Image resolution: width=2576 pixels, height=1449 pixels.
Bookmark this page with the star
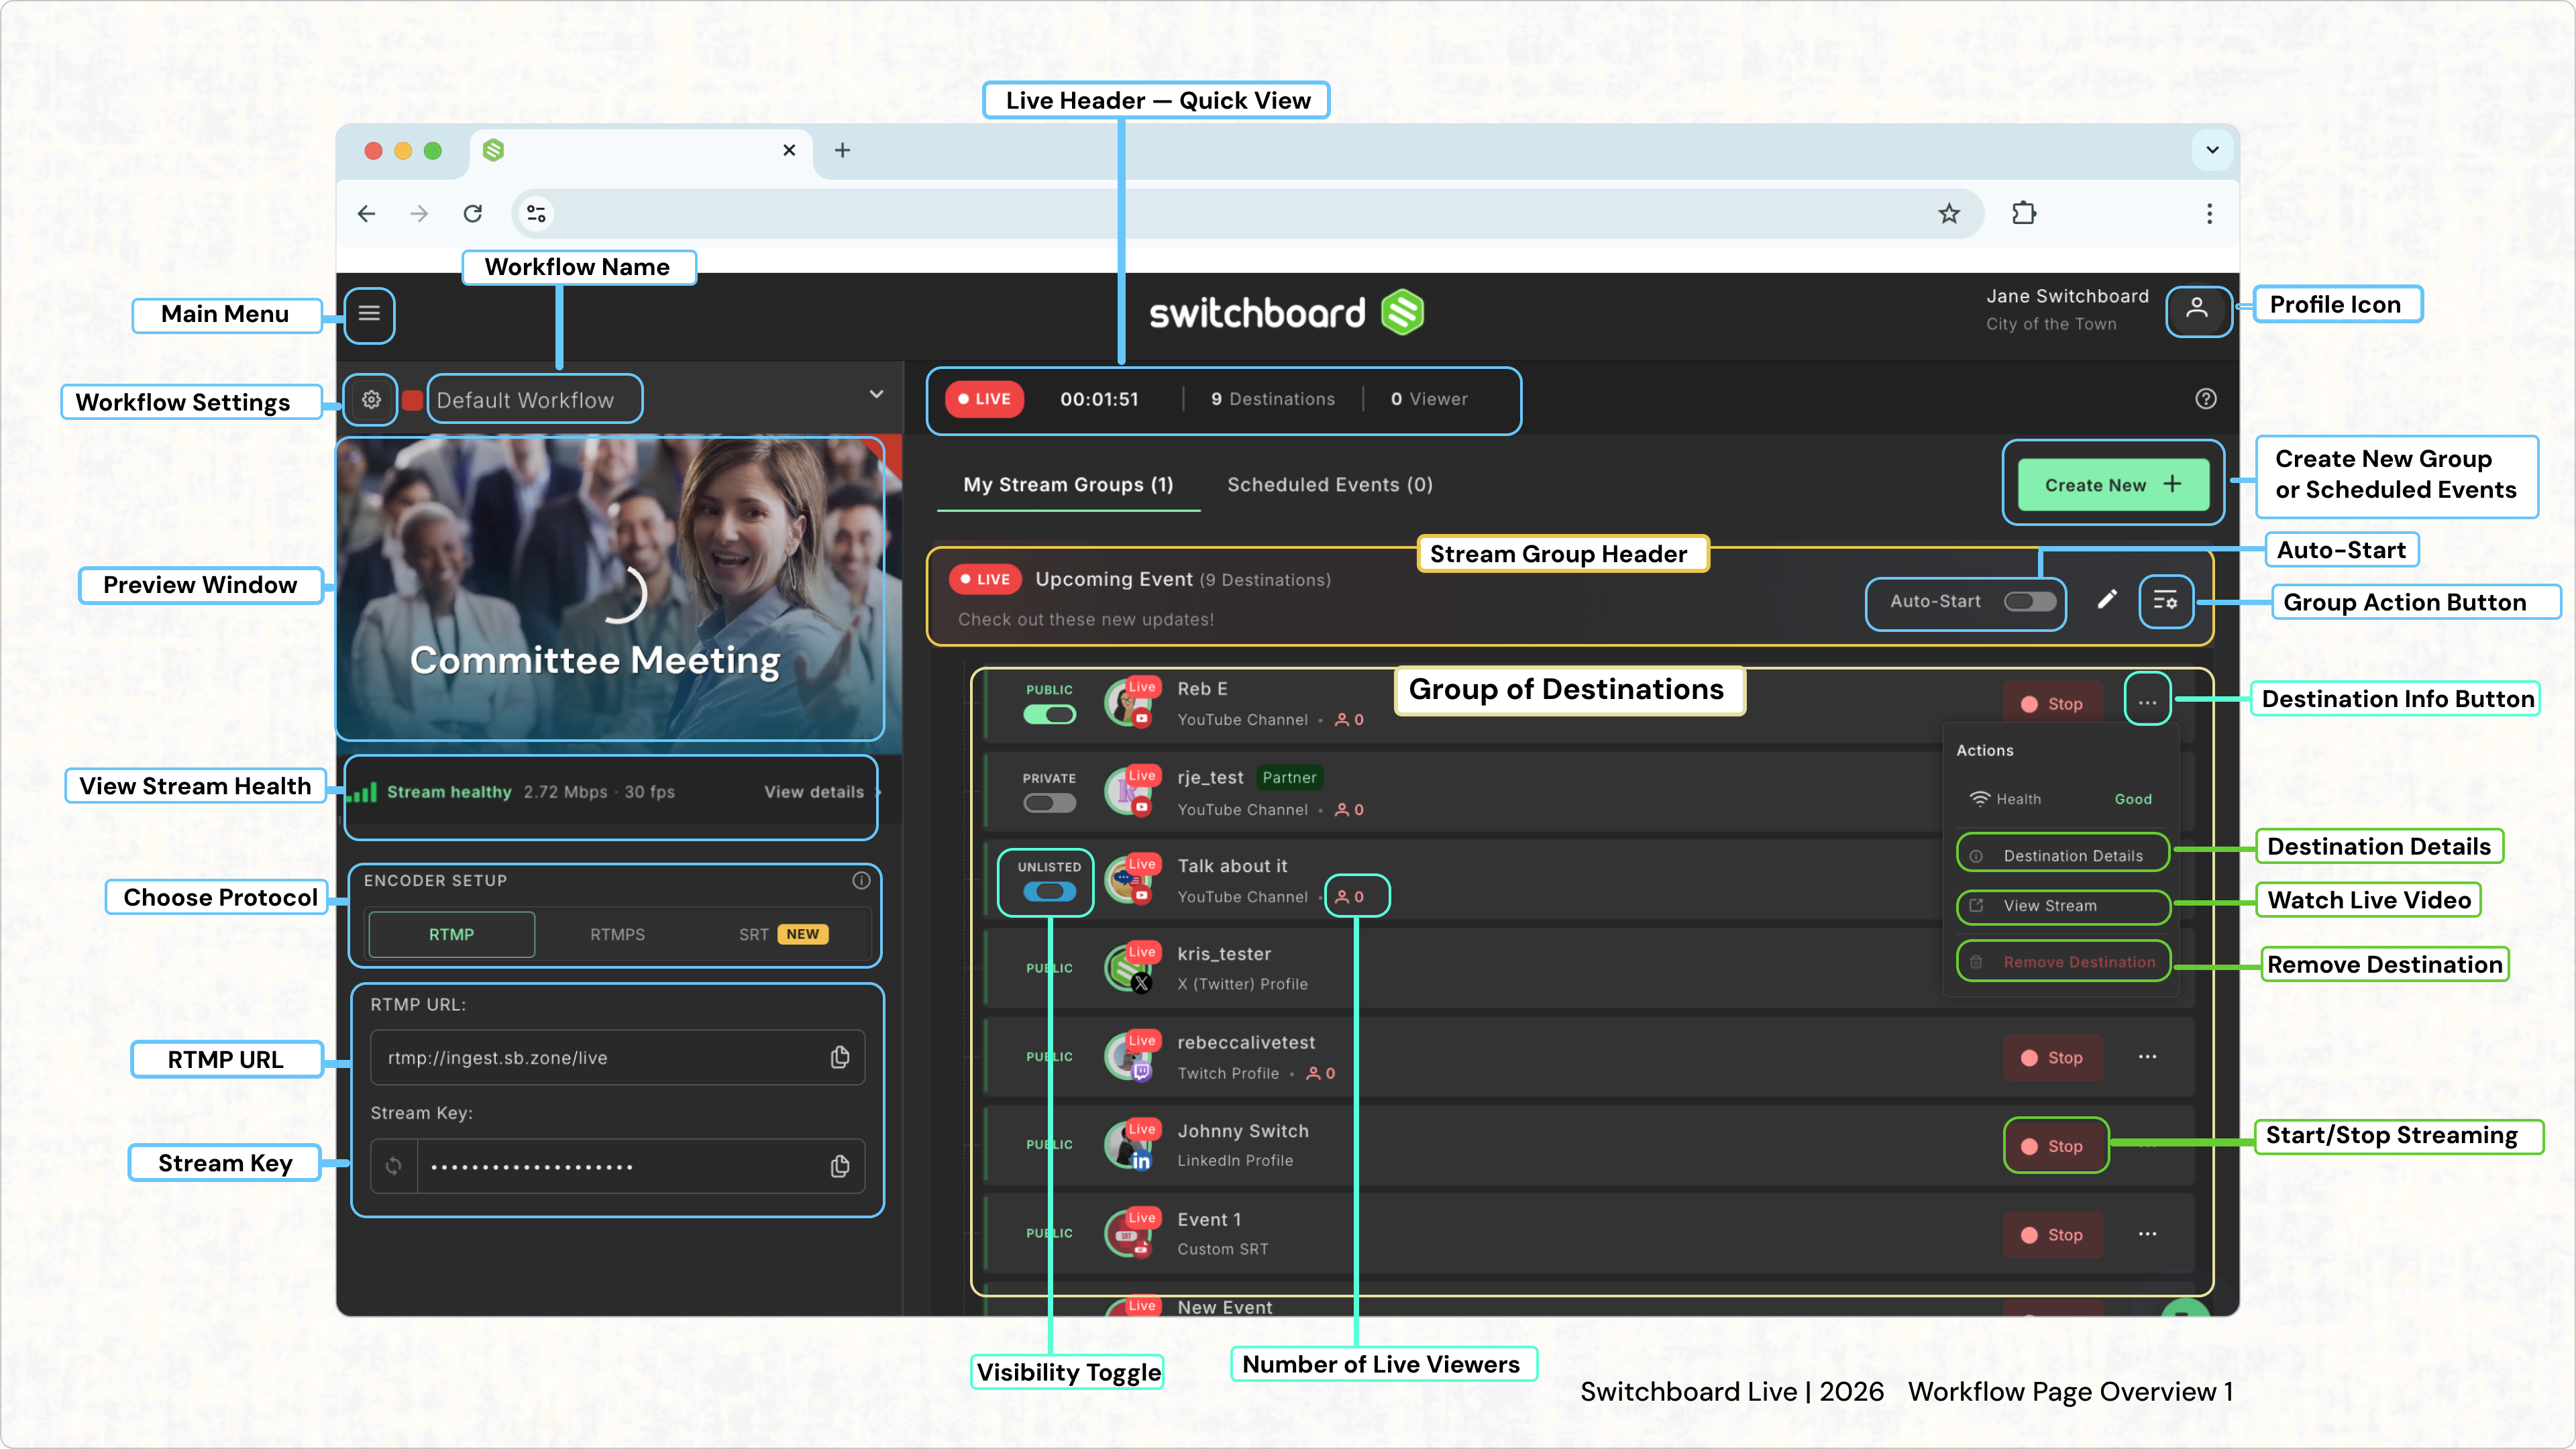(1949, 213)
